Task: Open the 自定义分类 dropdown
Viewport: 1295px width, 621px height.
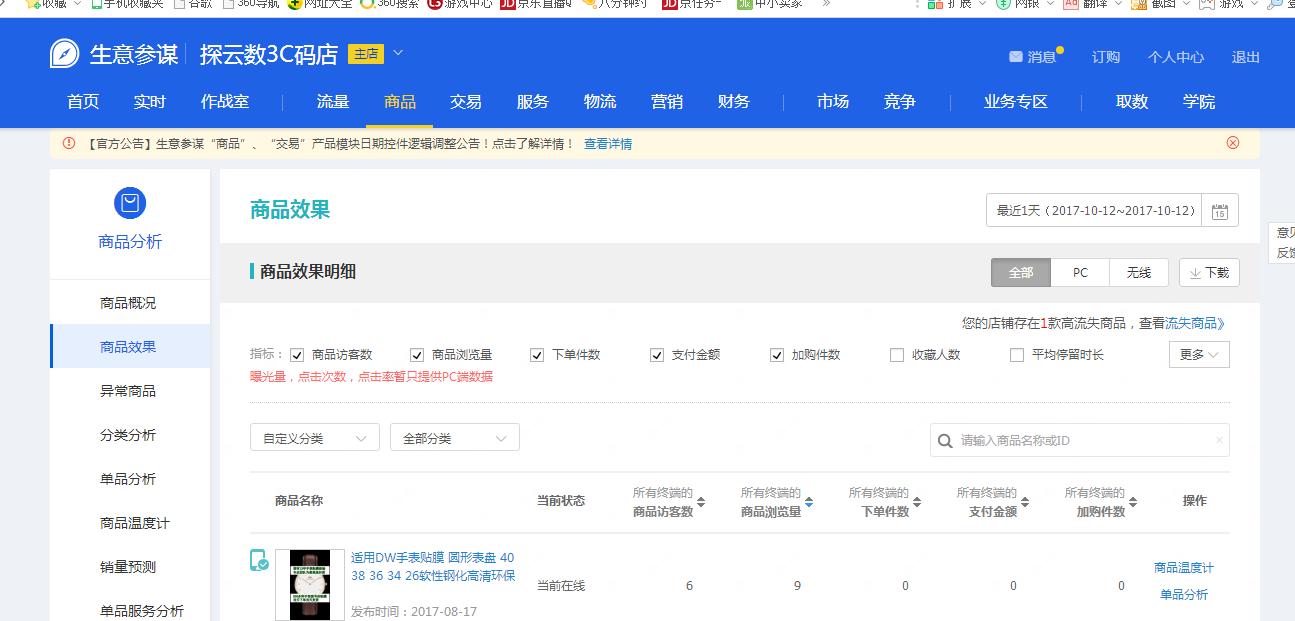Action: pyautogui.click(x=314, y=437)
